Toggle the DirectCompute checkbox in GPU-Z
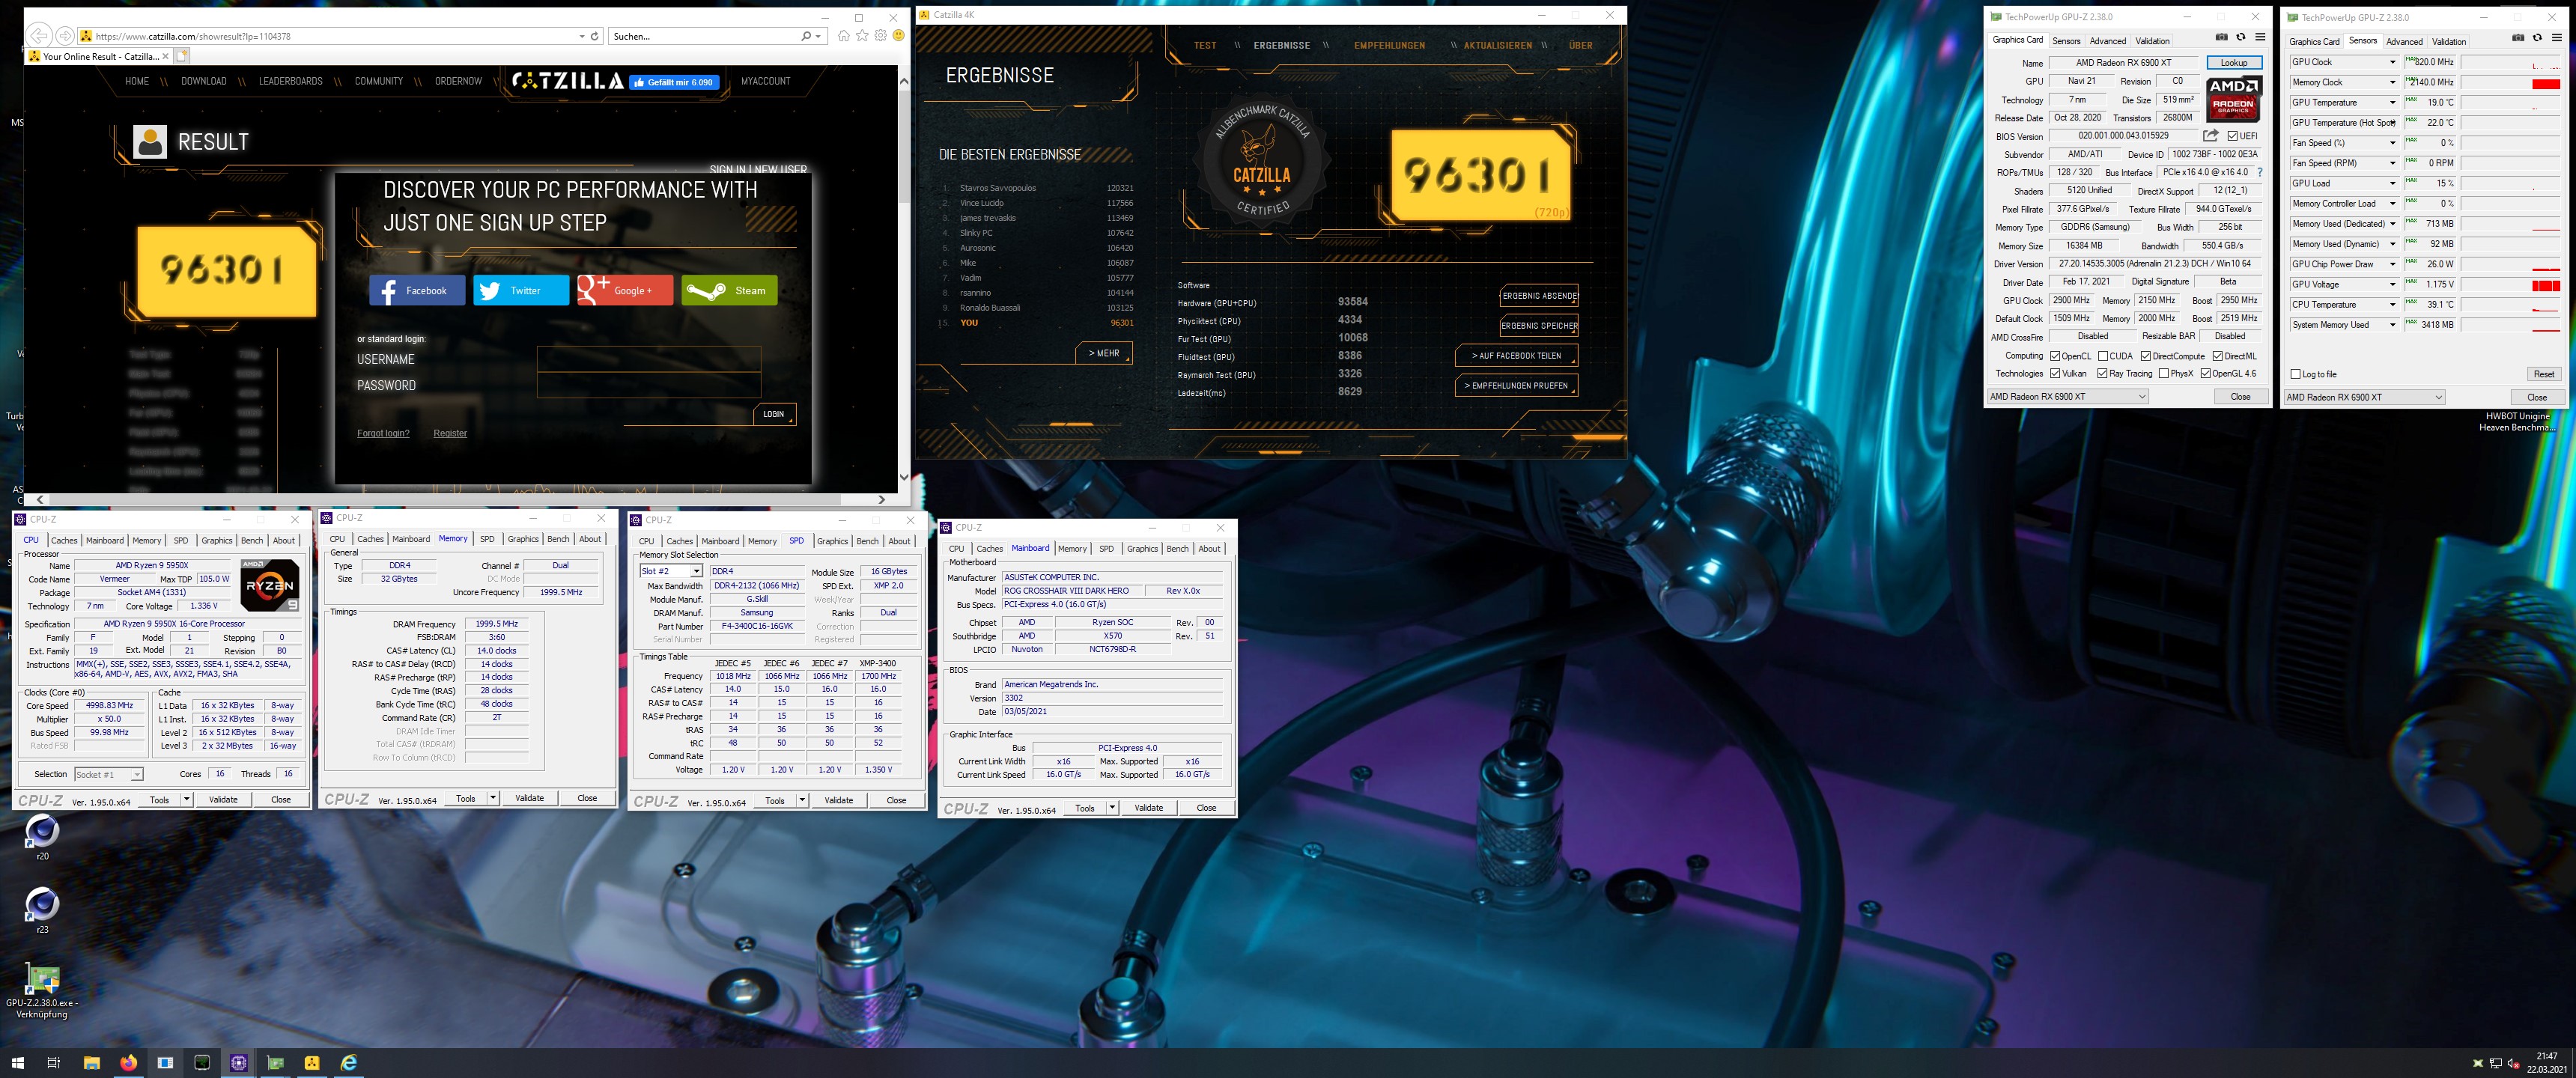This screenshot has width=2576, height=1078. click(2146, 356)
